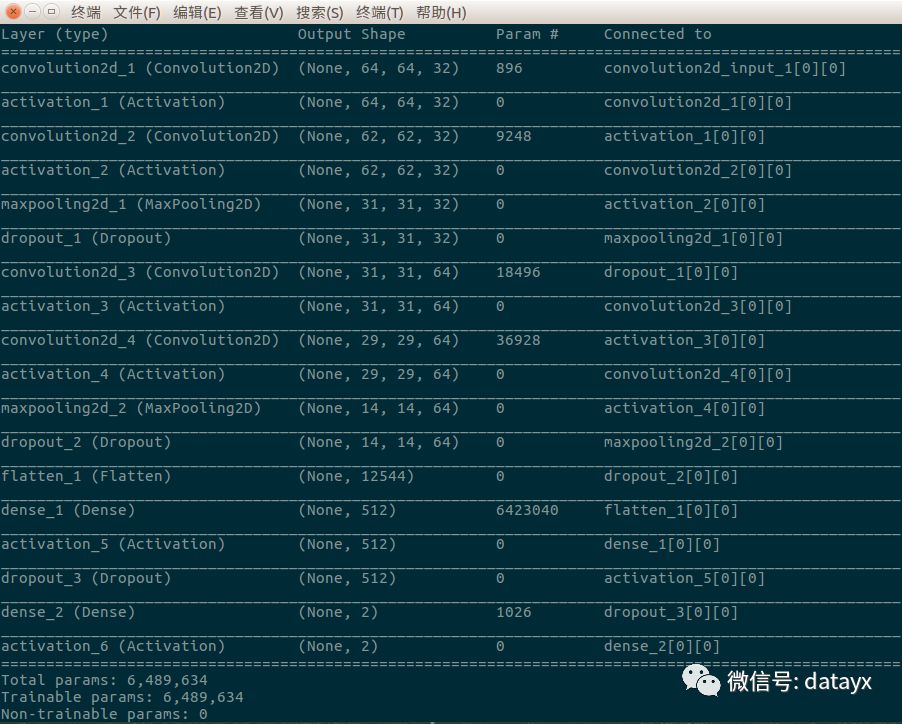Click maxpooling2d_2[0][0] connection text
Screen dimensions: 902x724
pos(693,442)
